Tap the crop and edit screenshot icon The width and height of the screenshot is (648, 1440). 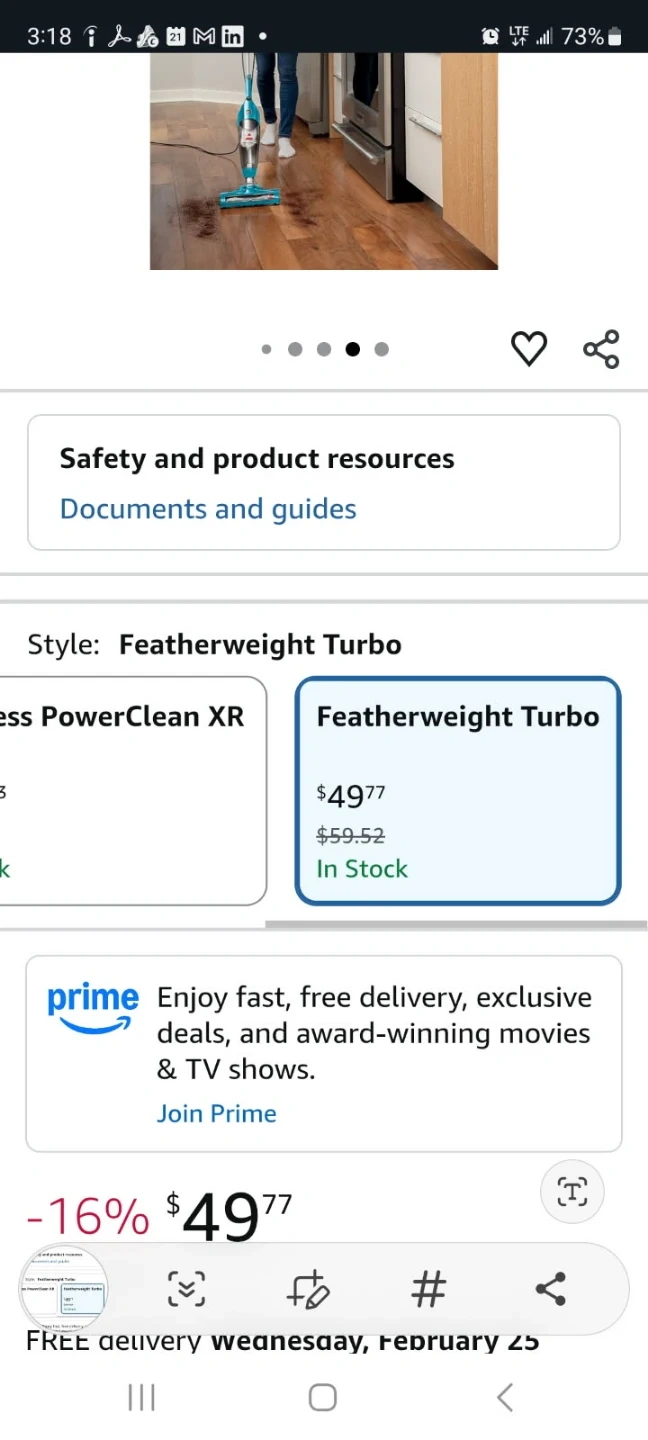[x=307, y=1289]
